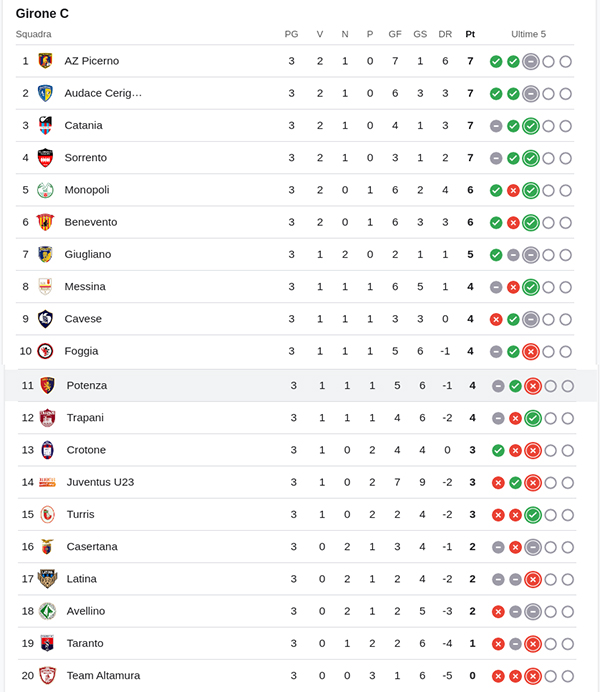Sort standings by the Pt column
600x692 pixels.
[470, 34]
